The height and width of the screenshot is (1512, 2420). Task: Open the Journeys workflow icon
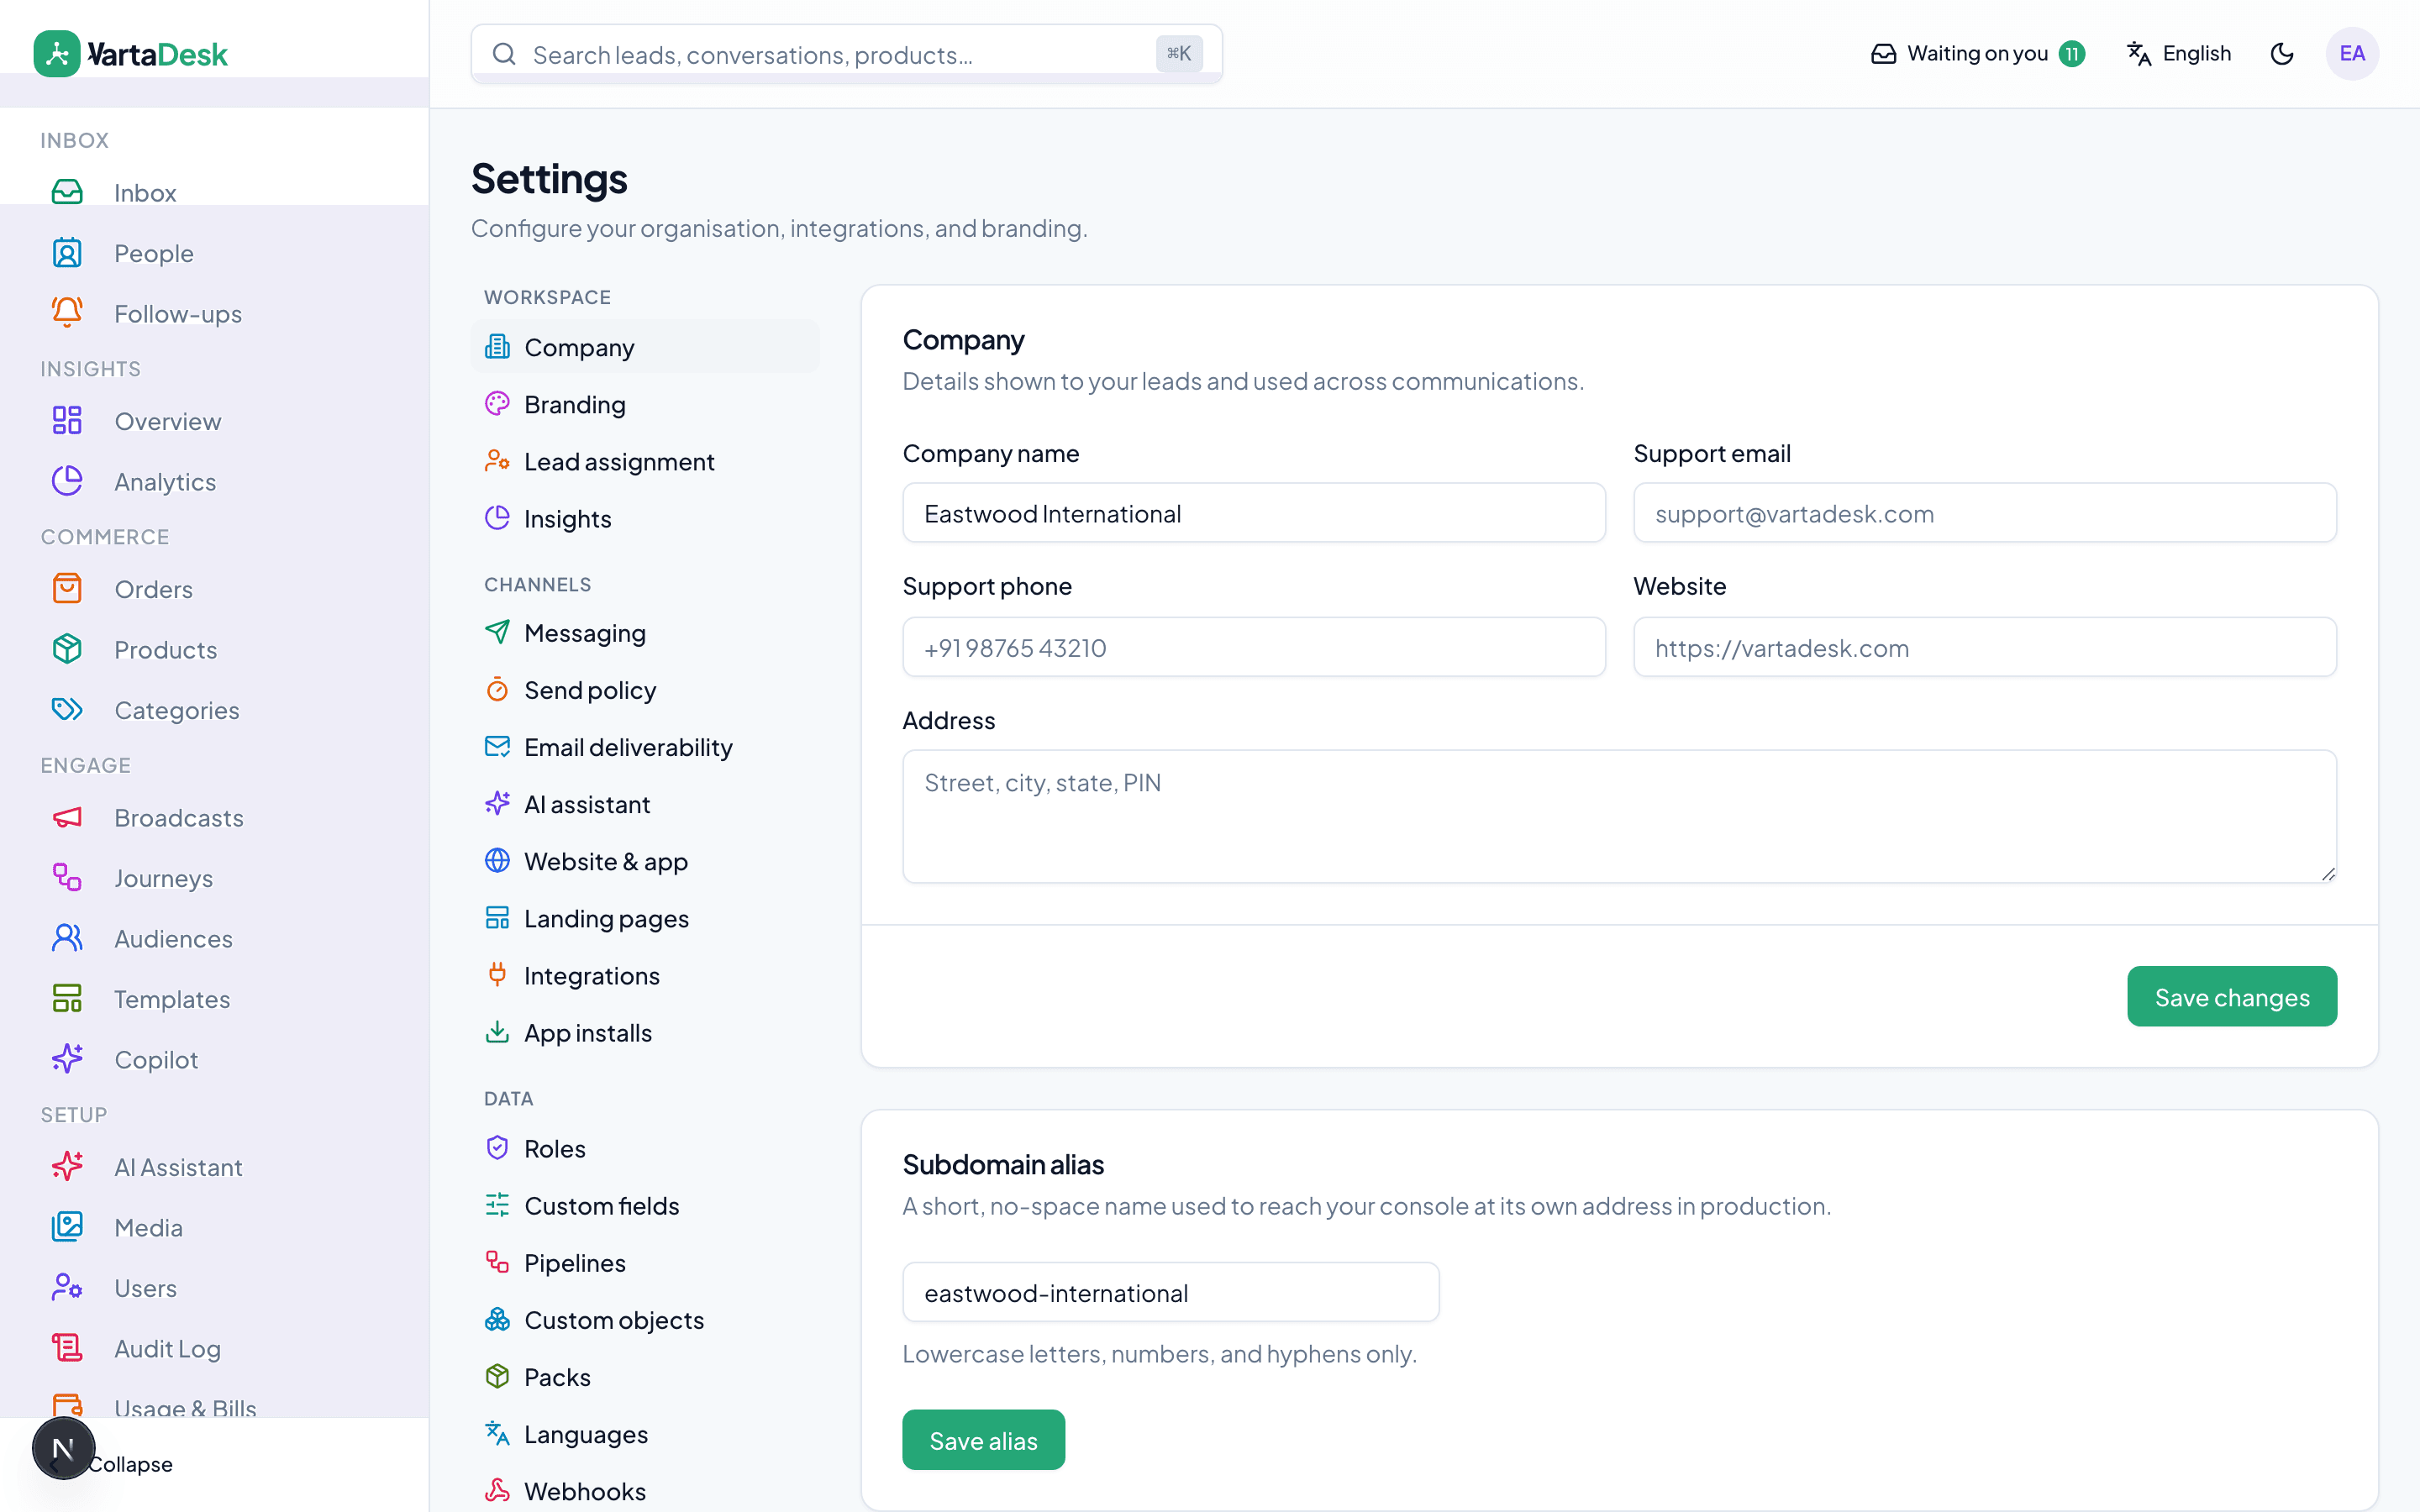click(67, 878)
